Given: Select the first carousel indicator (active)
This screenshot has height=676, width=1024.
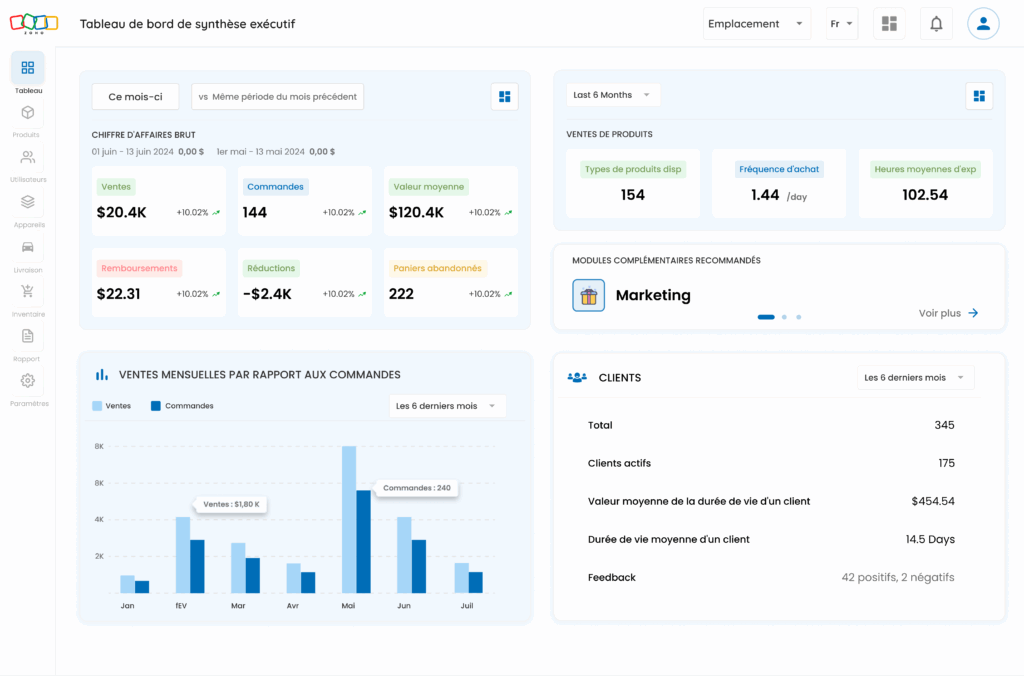Looking at the screenshot, I should tap(766, 317).
